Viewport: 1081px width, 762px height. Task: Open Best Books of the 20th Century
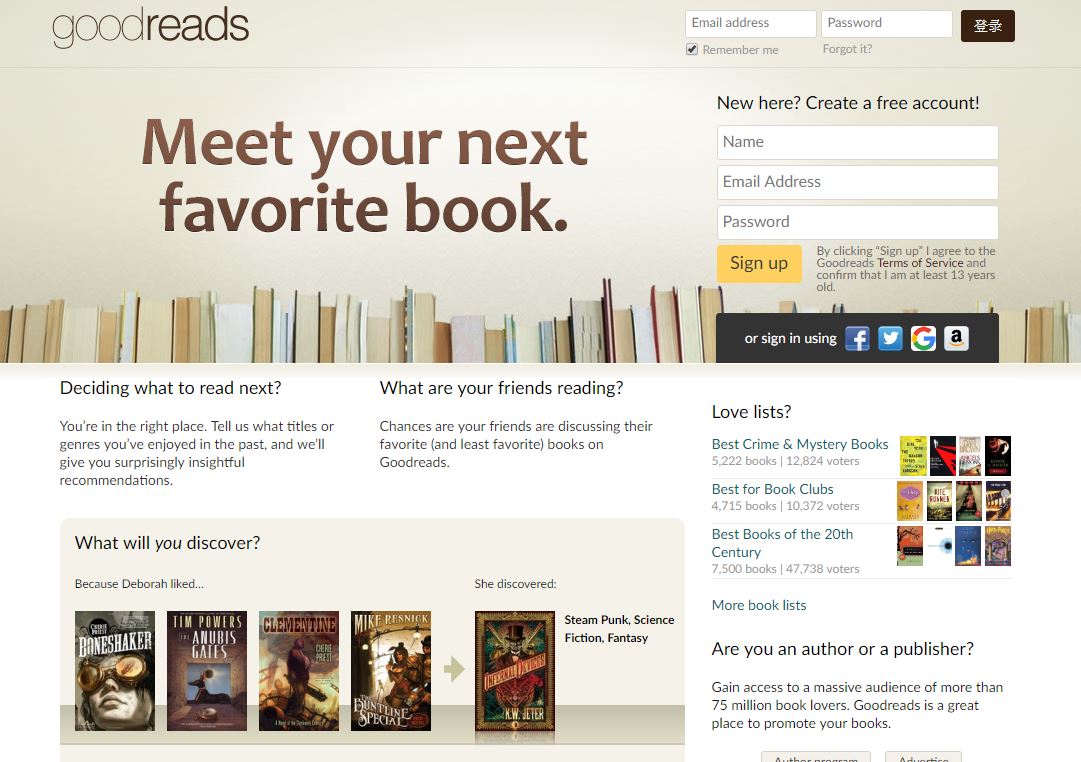[782, 543]
